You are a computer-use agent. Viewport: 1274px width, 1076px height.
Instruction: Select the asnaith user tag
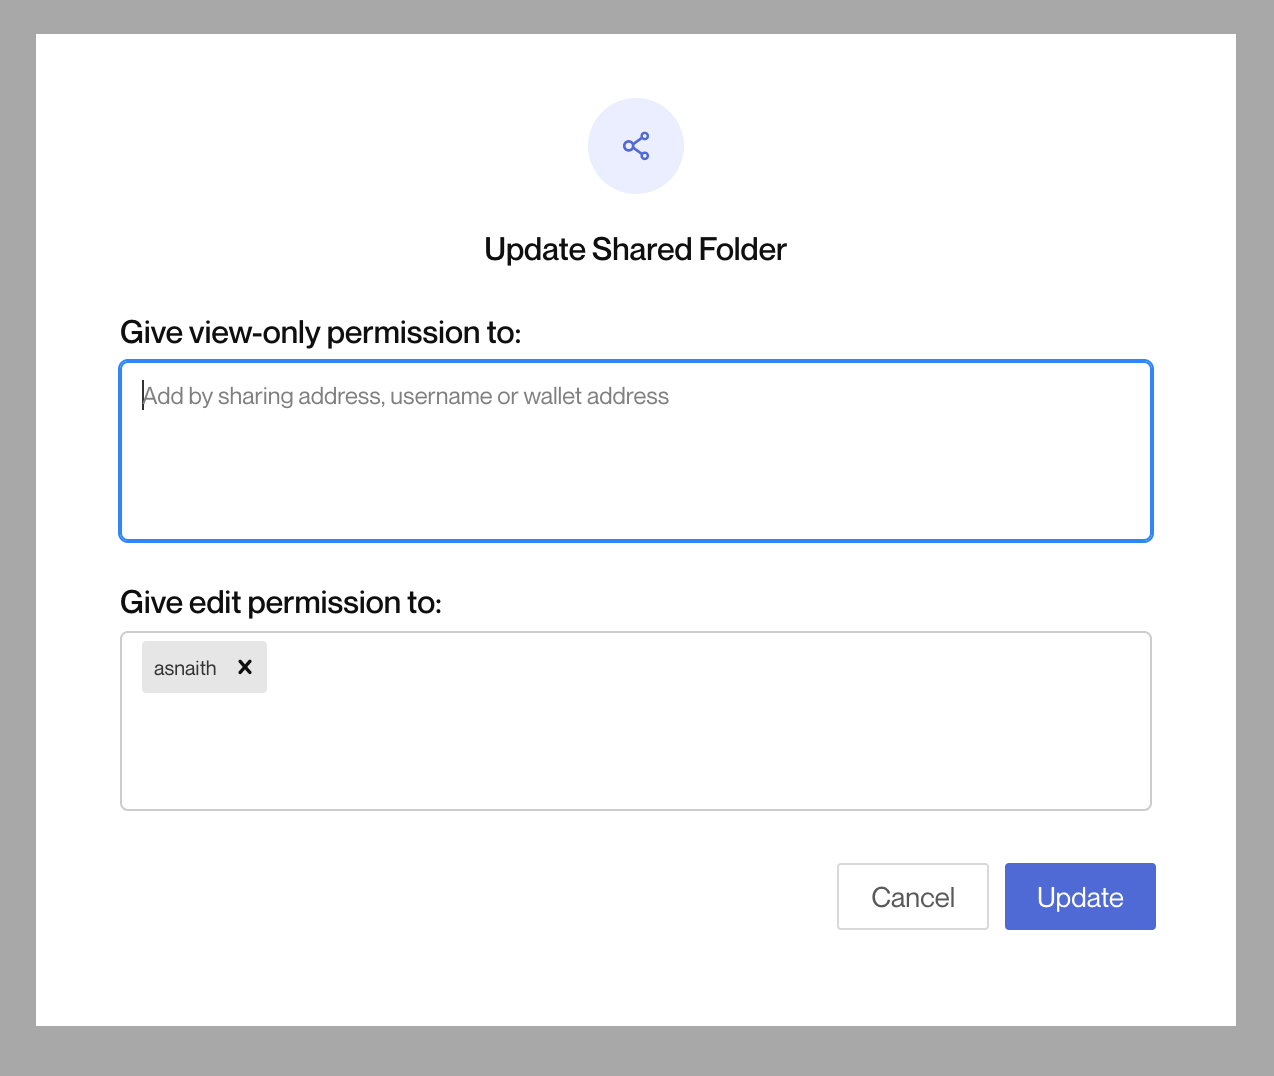pyautogui.click(x=185, y=667)
